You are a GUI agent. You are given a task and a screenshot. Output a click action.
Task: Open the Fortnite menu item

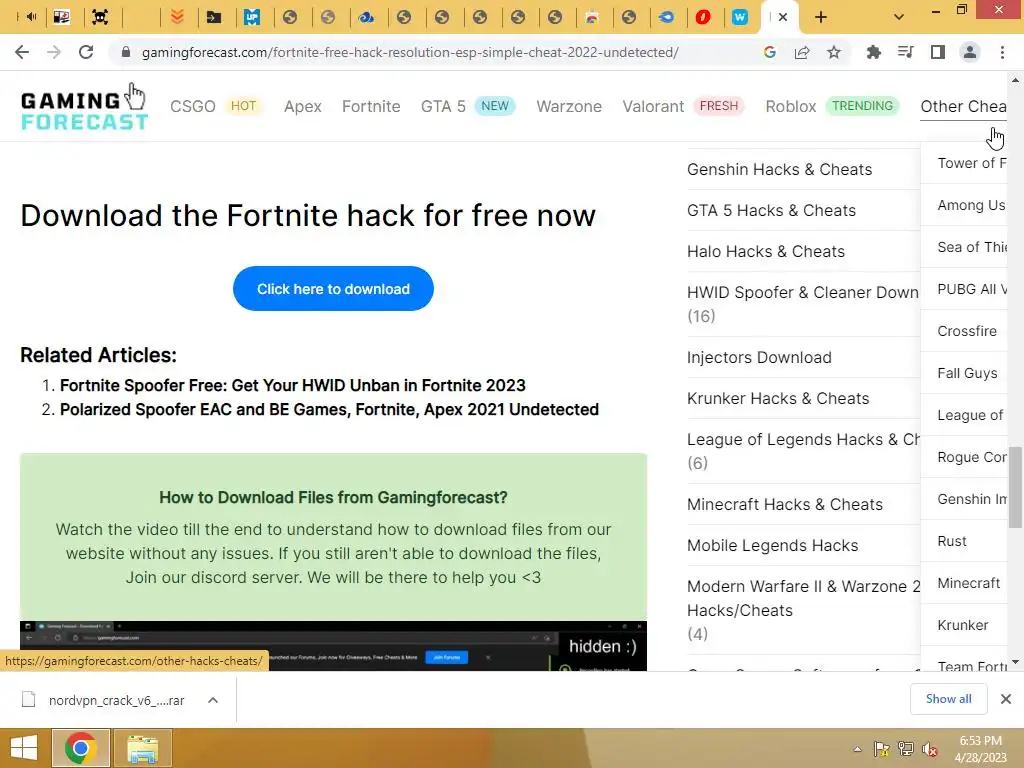point(371,106)
